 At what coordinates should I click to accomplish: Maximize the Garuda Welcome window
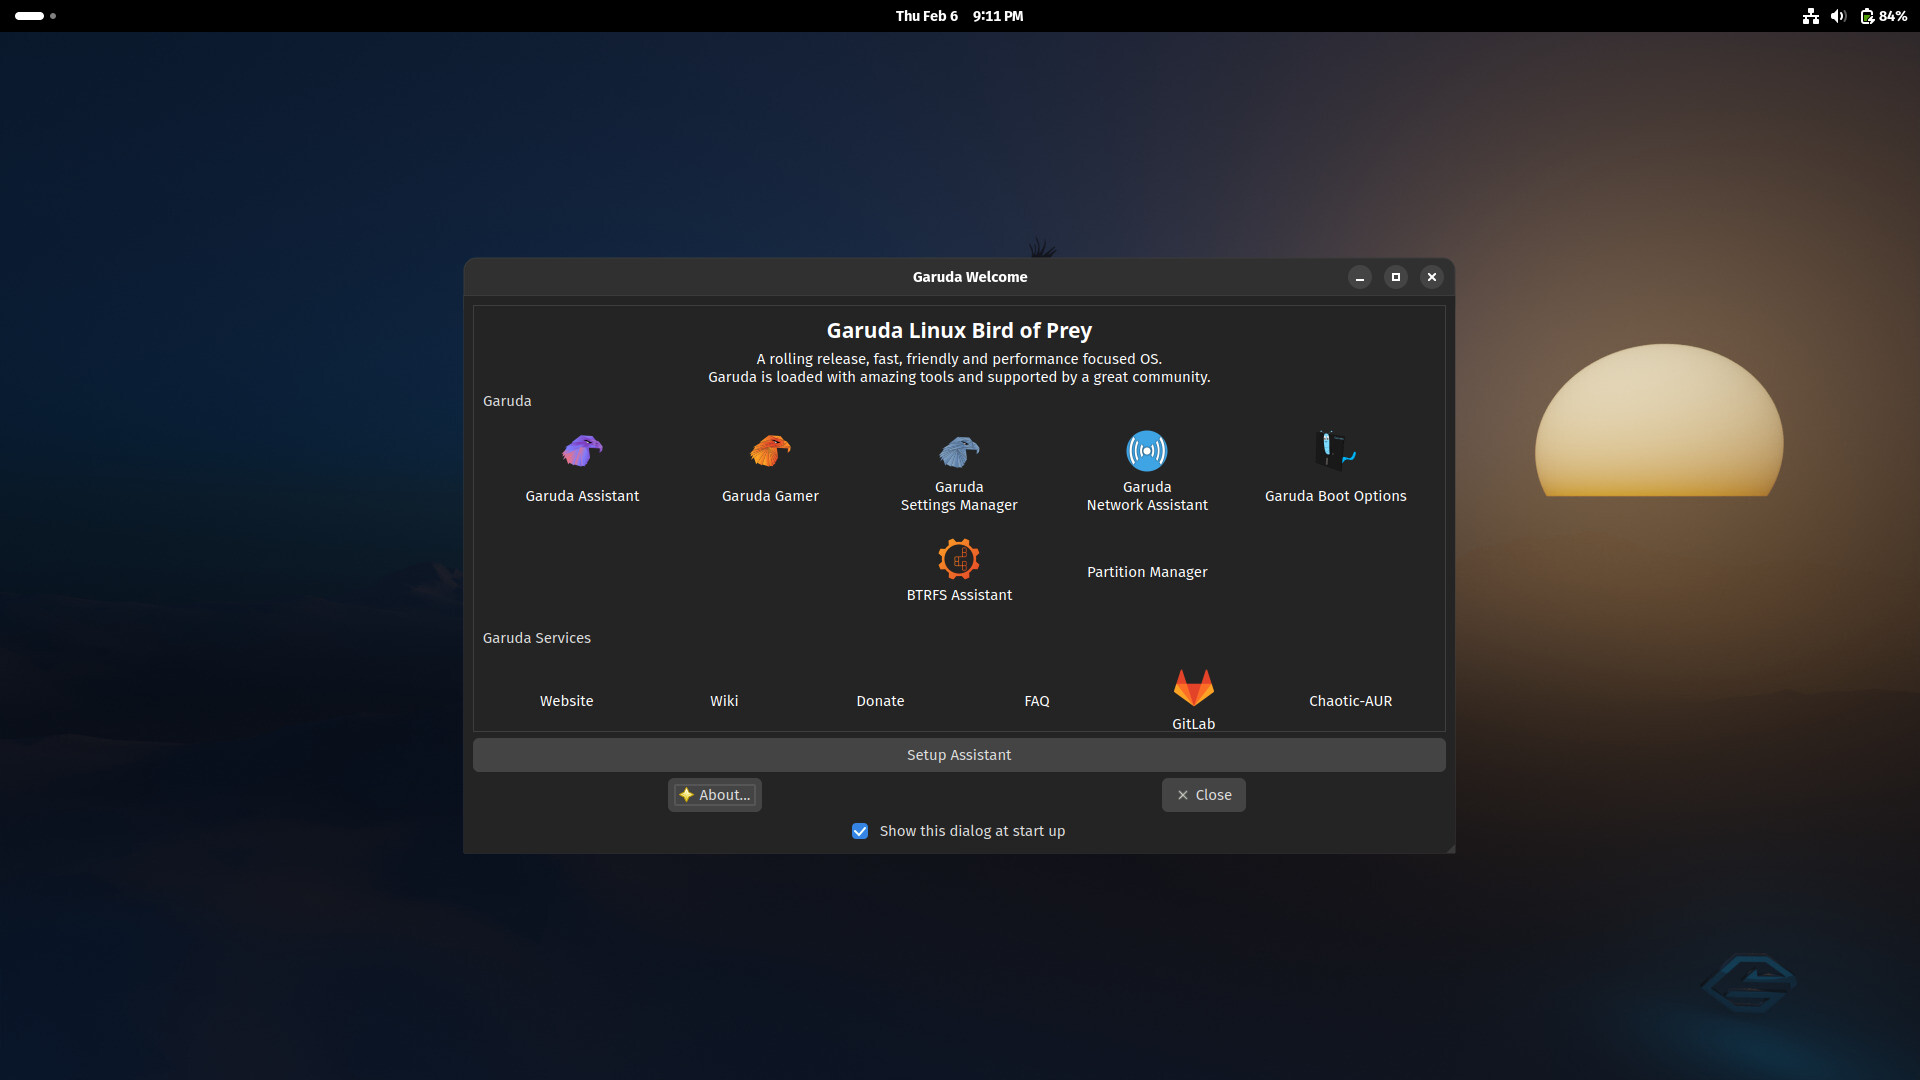coord(1396,277)
